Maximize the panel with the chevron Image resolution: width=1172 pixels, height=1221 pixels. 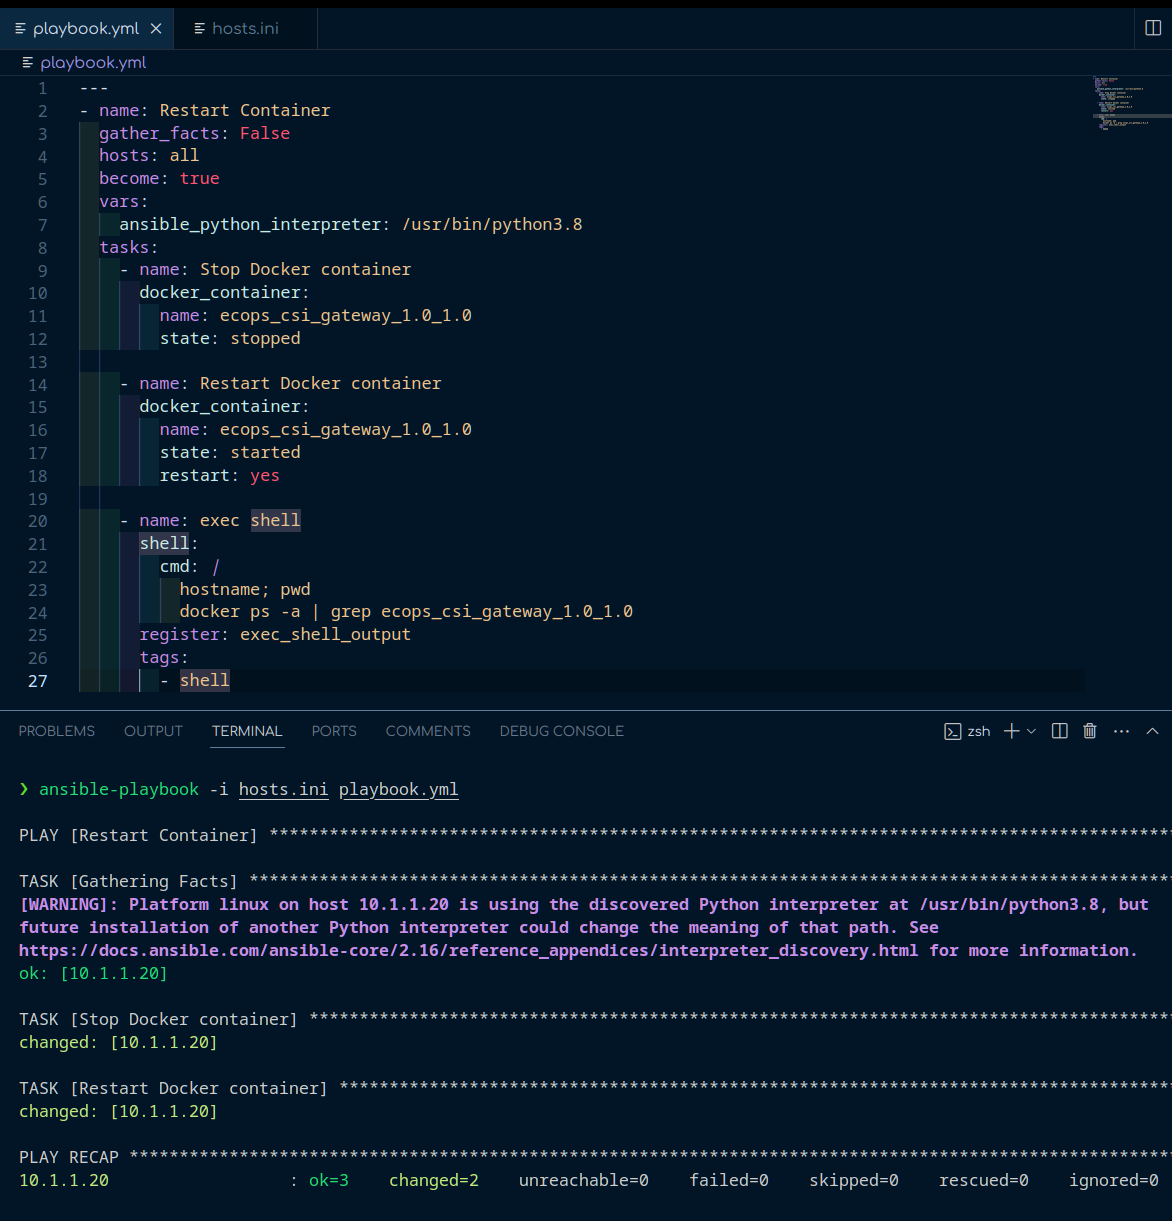(x=1153, y=731)
